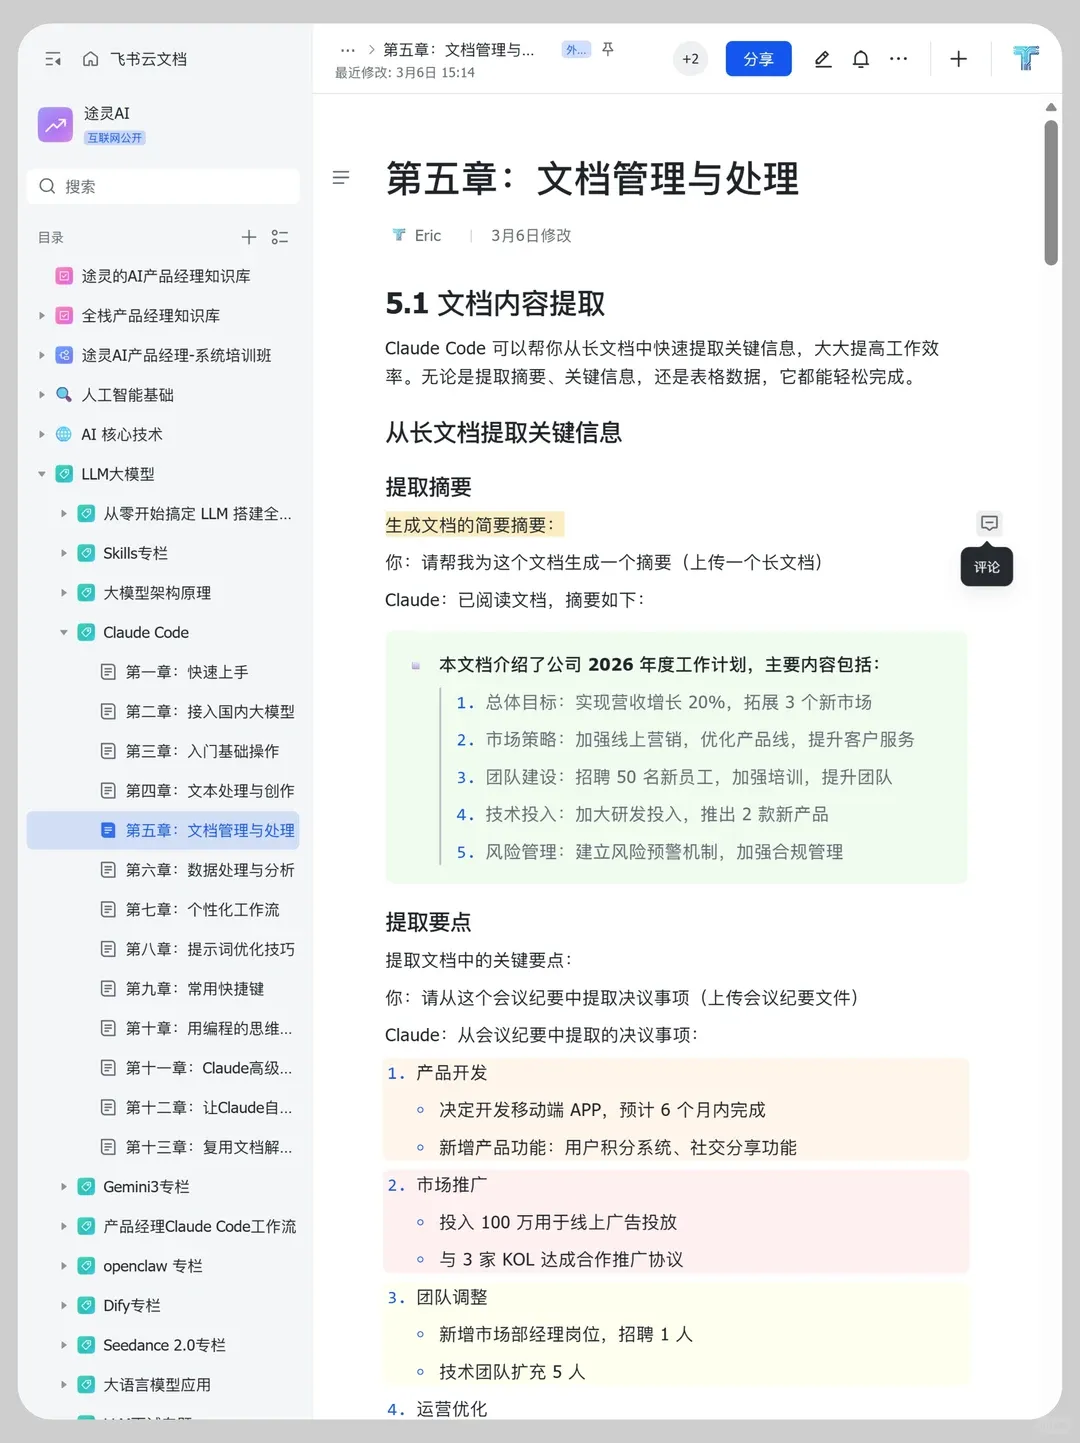Click the tree collapse icon next to 目录
The image size is (1080, 1443).
click(x=280, y=237)
